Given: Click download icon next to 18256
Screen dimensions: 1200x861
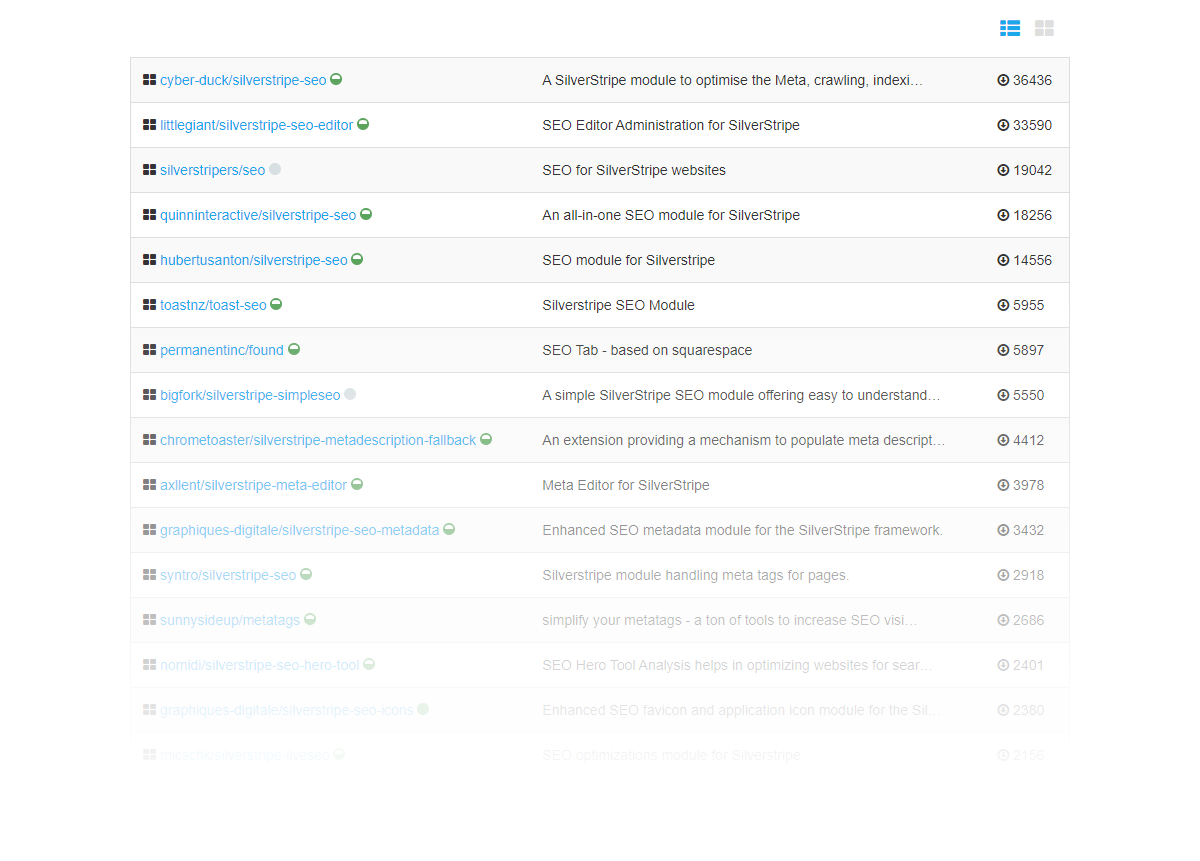Looking at the screenshot, I should pyautogui.click(x=1003, y=215).
